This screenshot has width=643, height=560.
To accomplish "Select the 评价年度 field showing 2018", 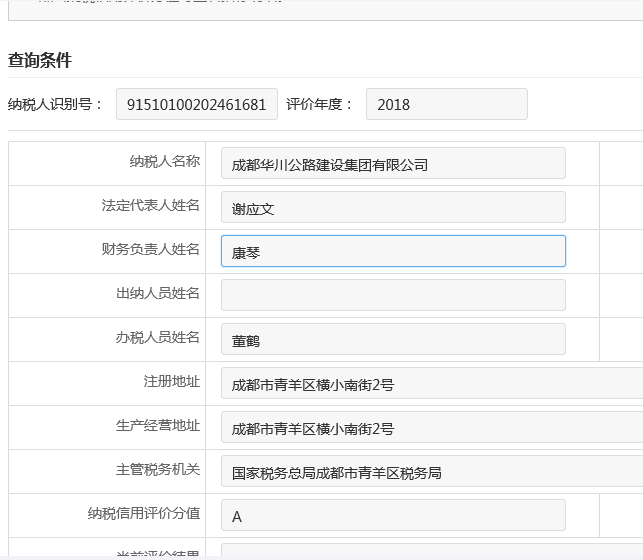I will (x=446, y=104).
